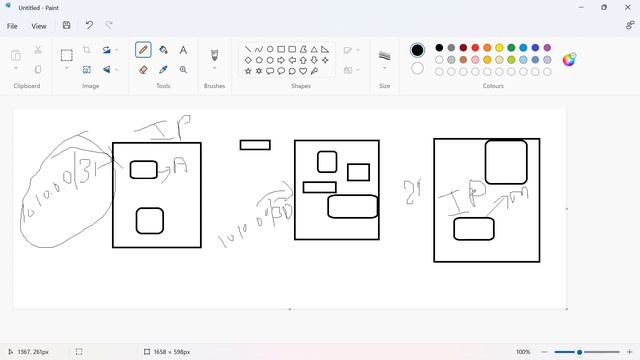Expand the Rotate options arrow
The width and height of the screenshot is (640, 360).
point(117,50)
